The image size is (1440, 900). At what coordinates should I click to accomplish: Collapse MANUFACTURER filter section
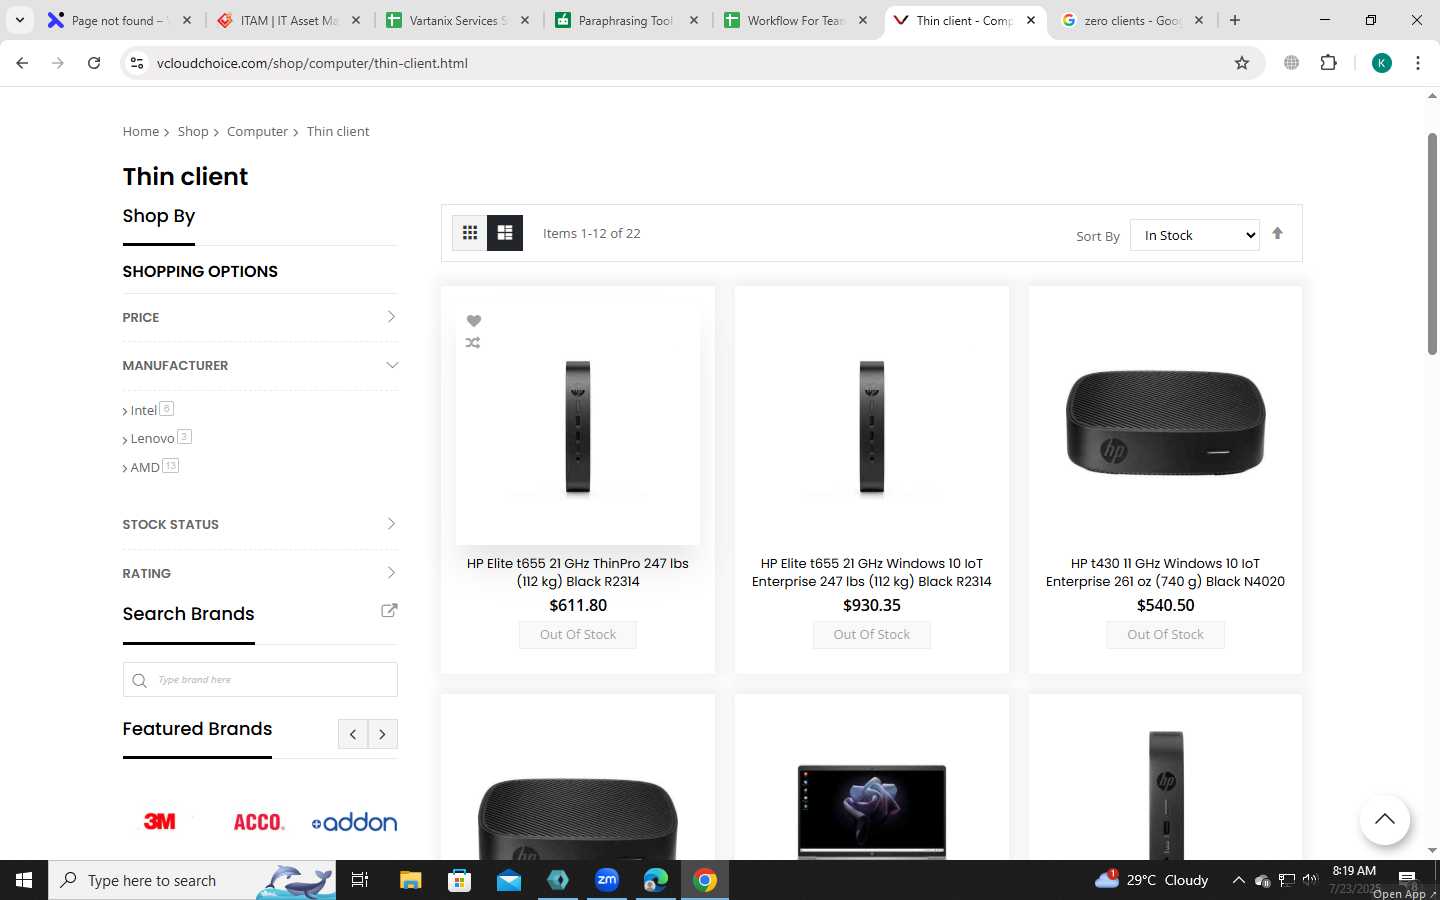(x=260, y=365)
